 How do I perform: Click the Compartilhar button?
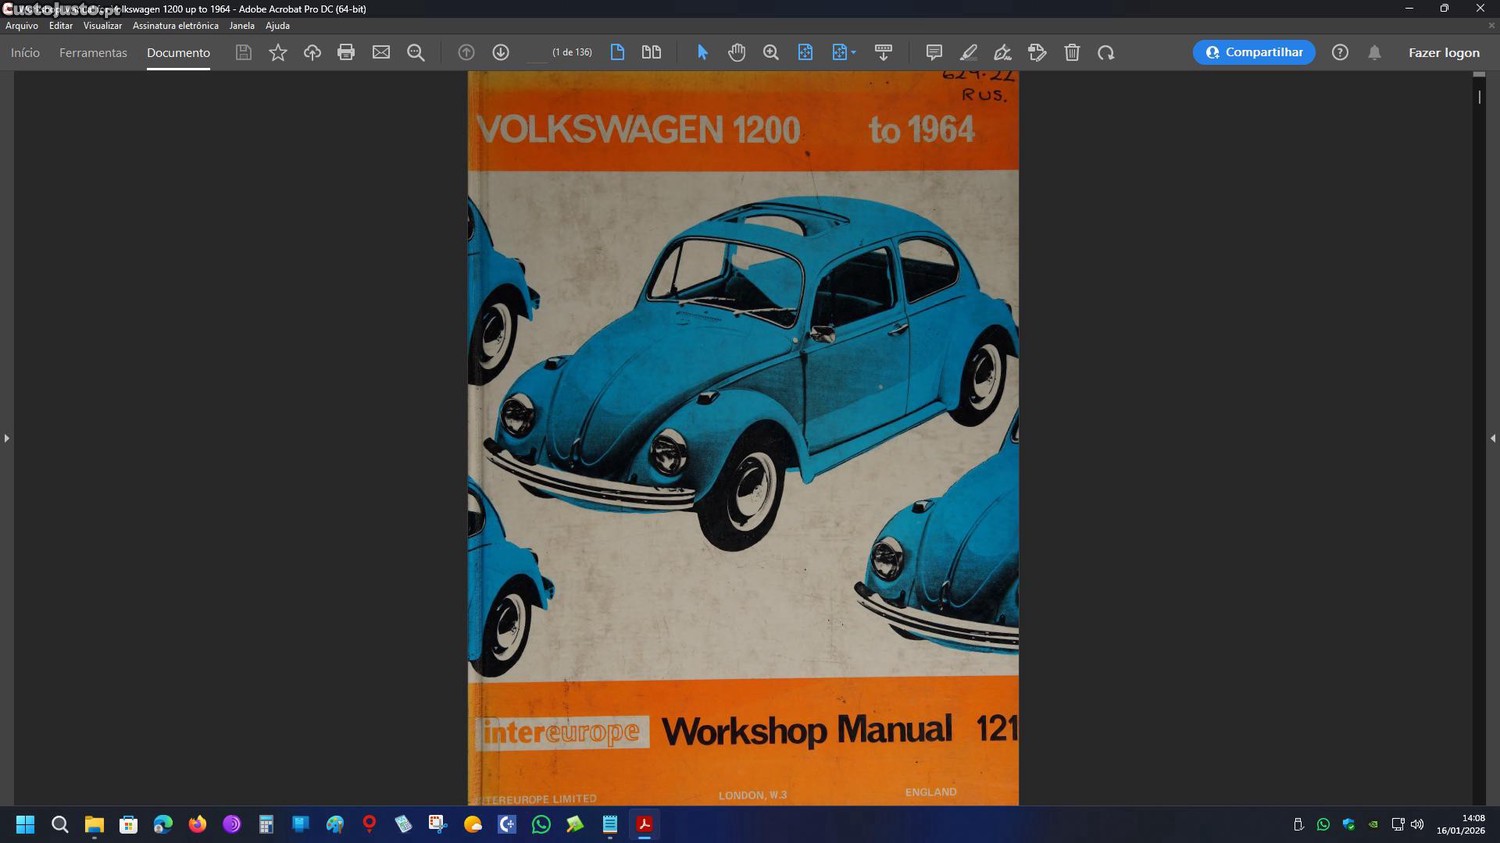[x=1254, y=52]
